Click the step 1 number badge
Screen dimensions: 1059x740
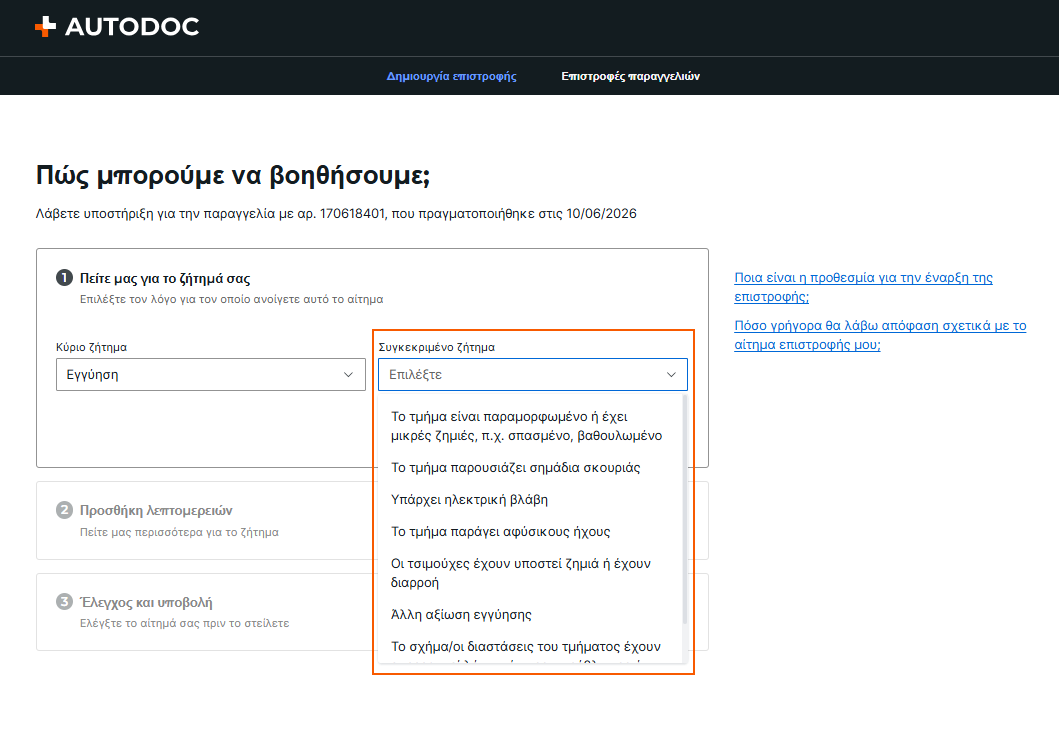(x=64, y=278)
